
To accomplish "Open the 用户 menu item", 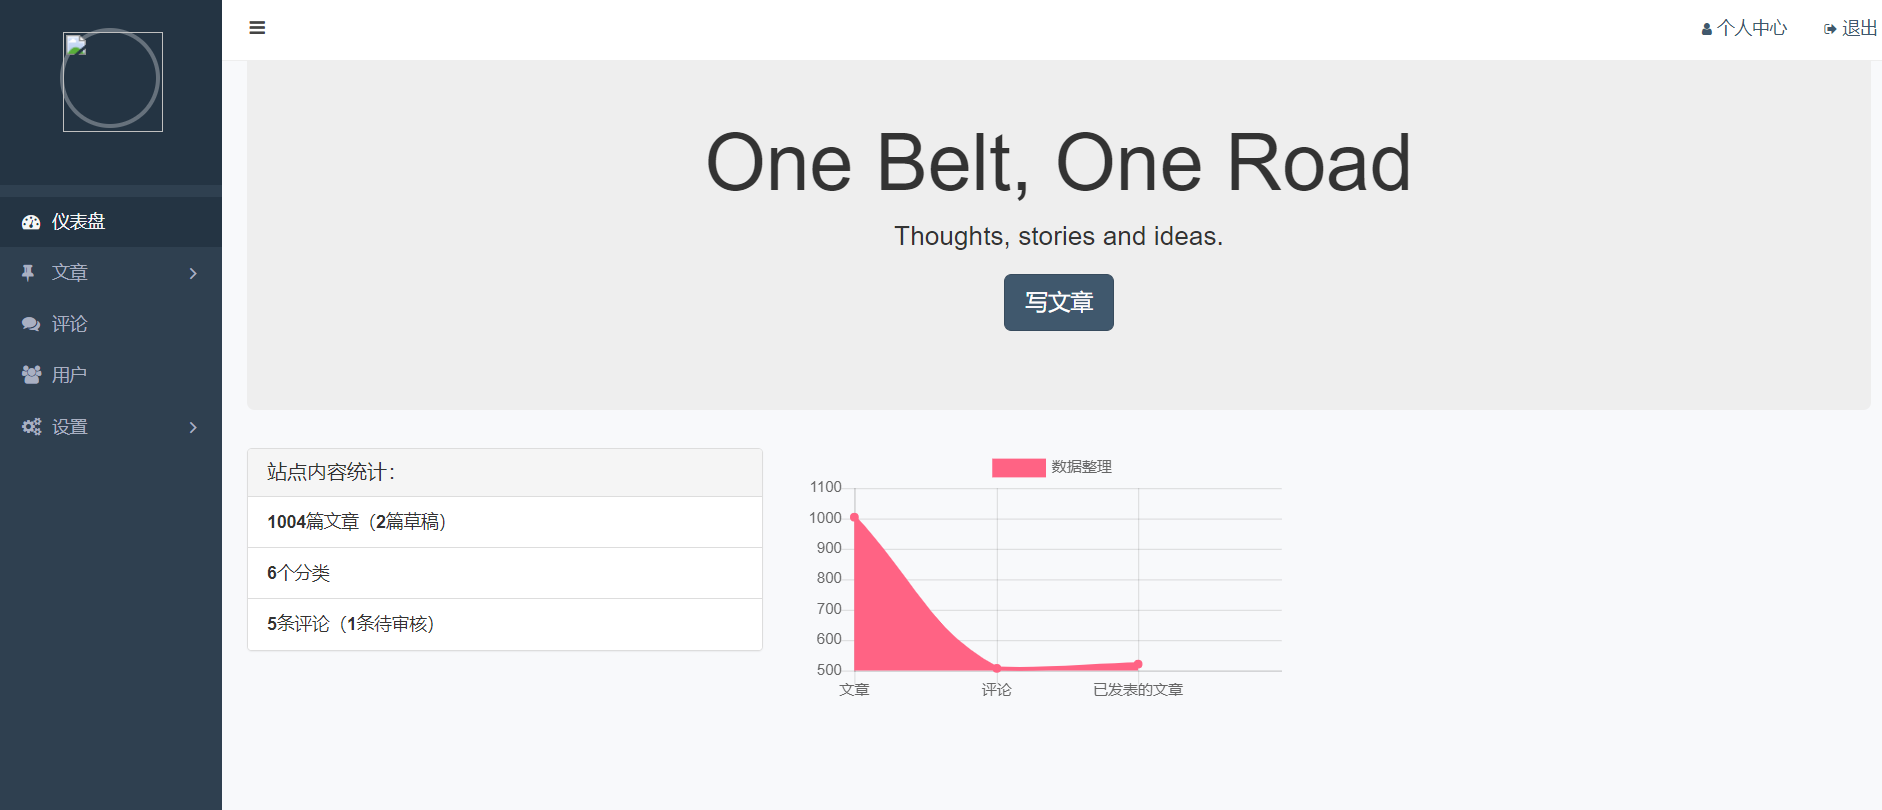I will coord(70,375).
